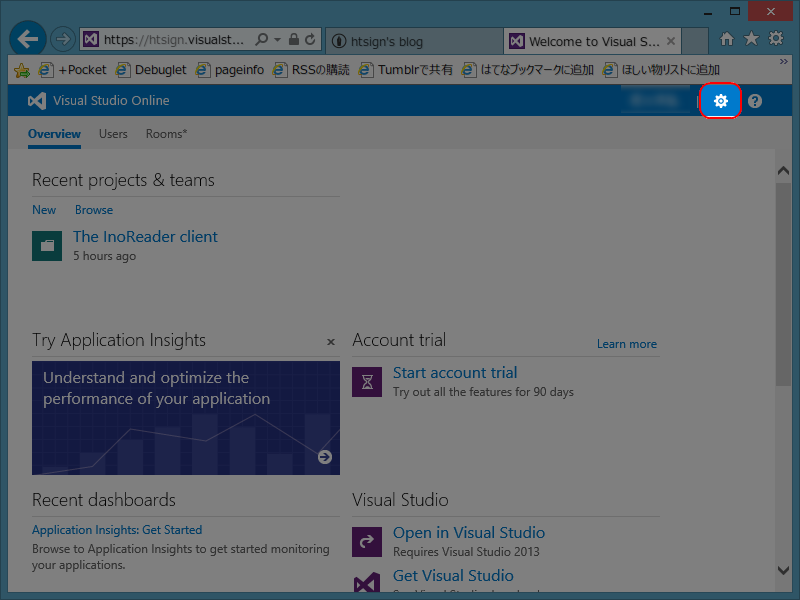Click the lock security icon in address bar
This screenshot has width=800, height=600.
[293, 39]
